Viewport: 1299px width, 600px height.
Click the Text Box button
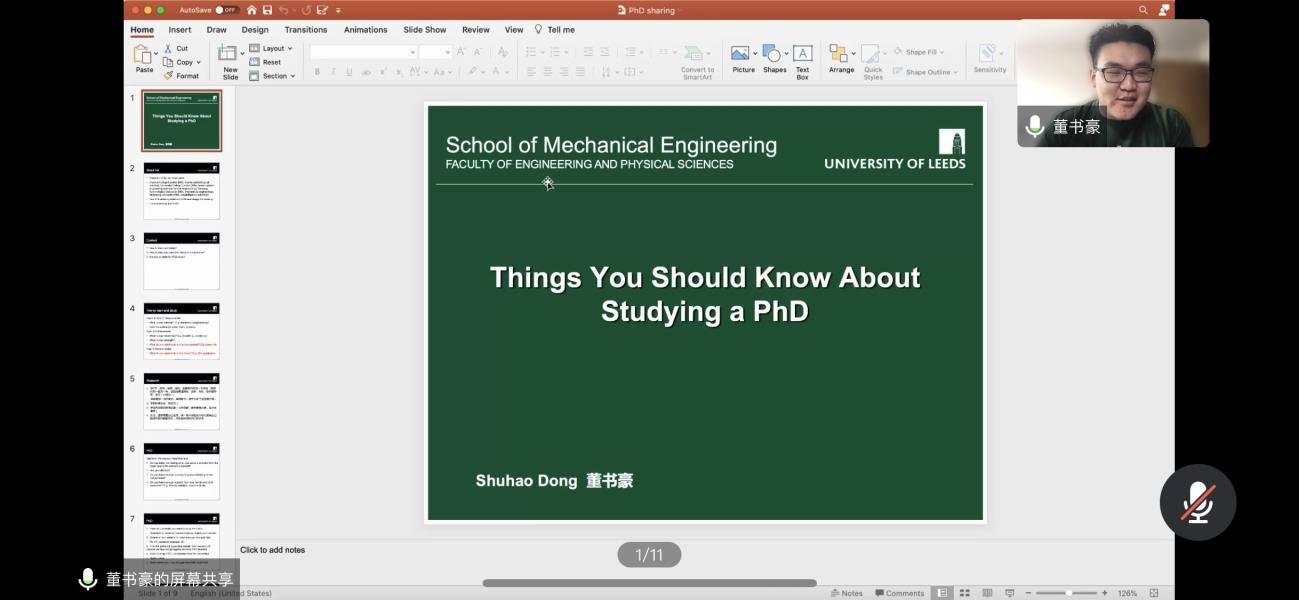pos(802,61)
